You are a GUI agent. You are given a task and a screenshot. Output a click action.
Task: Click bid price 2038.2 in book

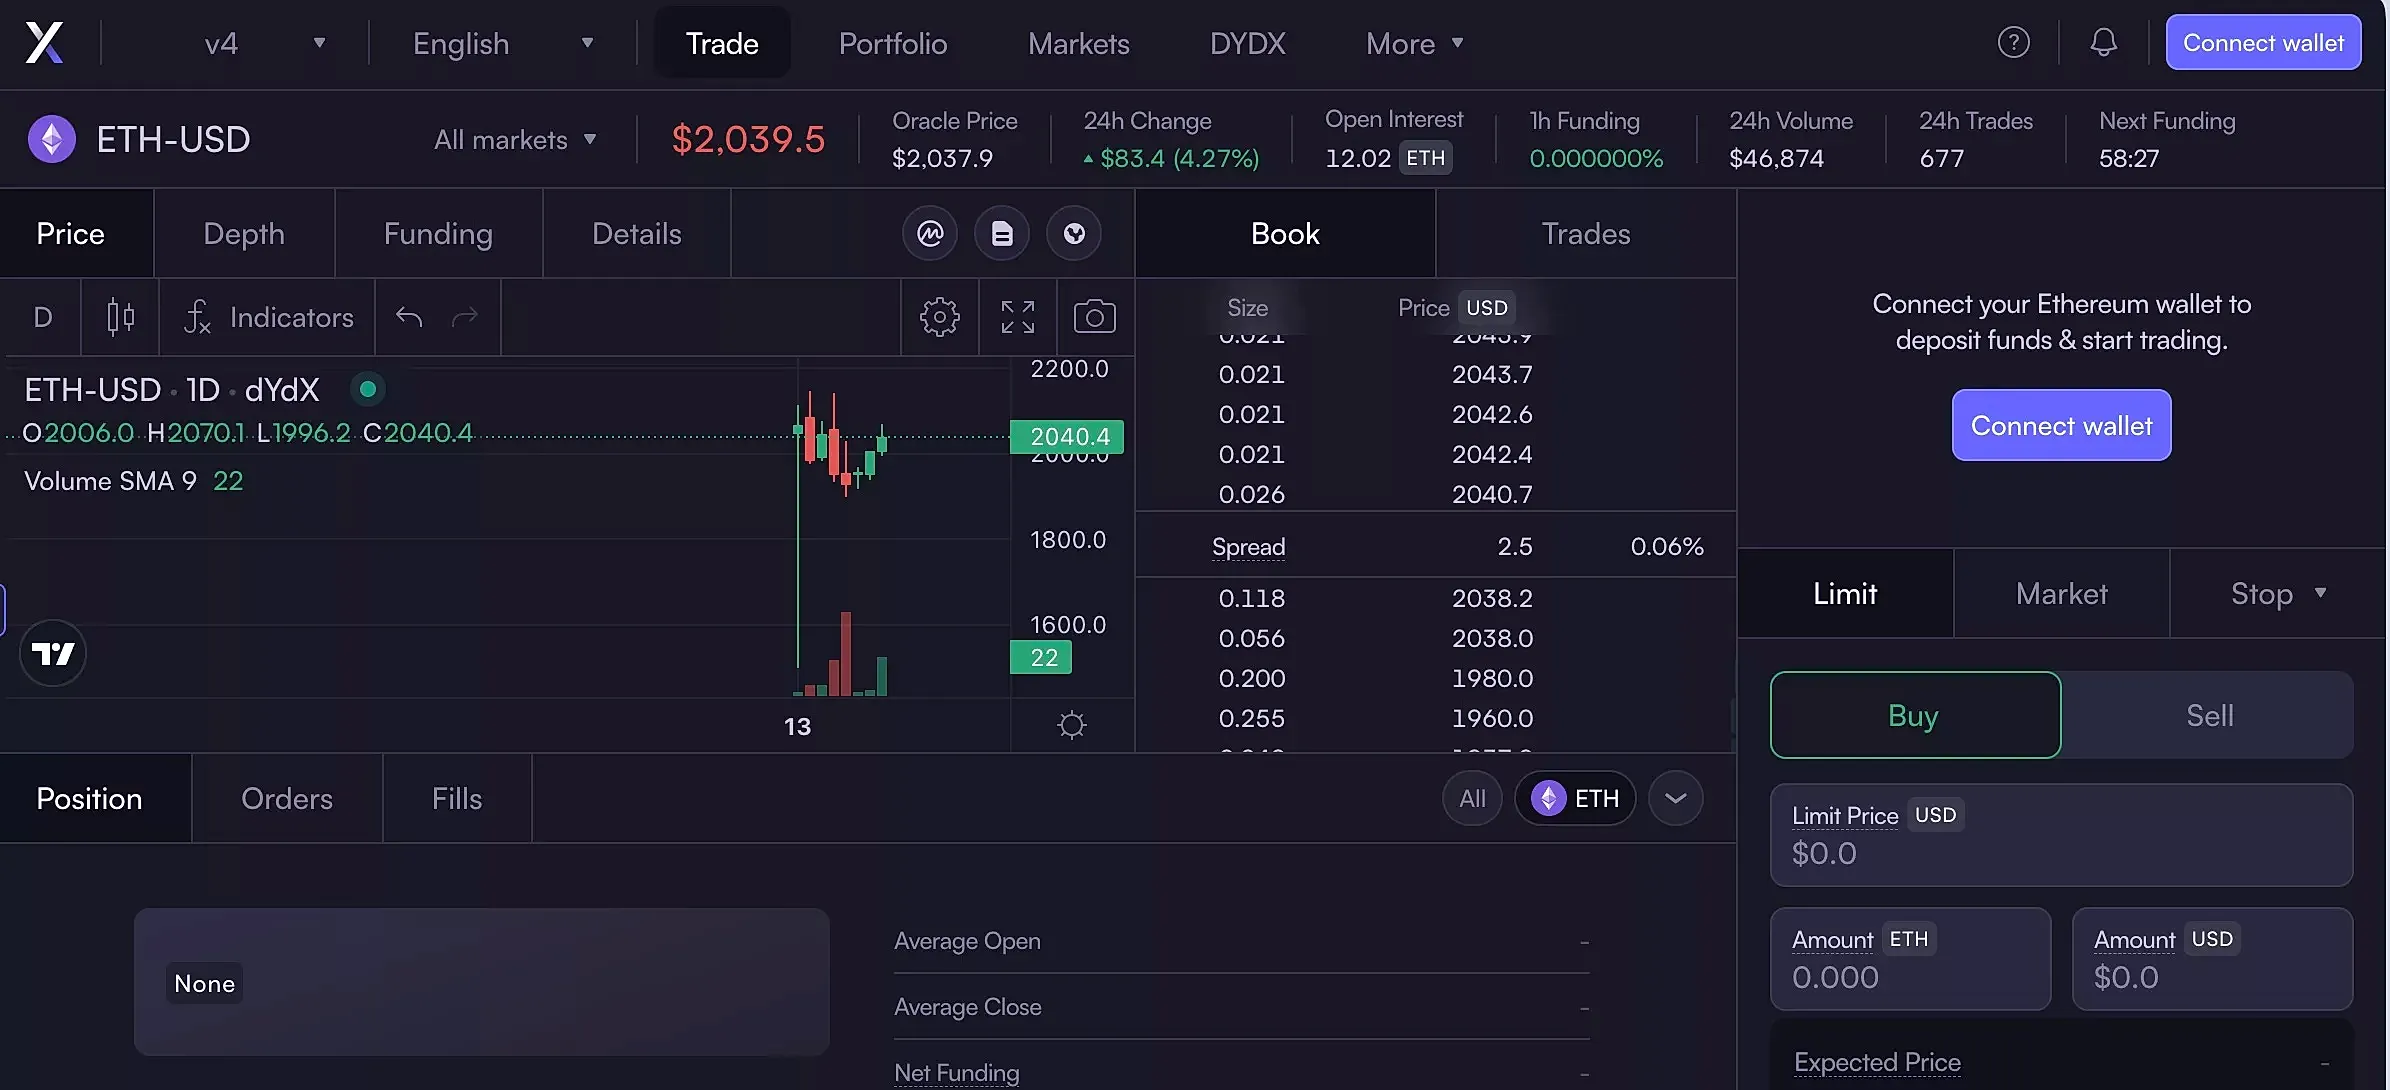(1492, 598)
